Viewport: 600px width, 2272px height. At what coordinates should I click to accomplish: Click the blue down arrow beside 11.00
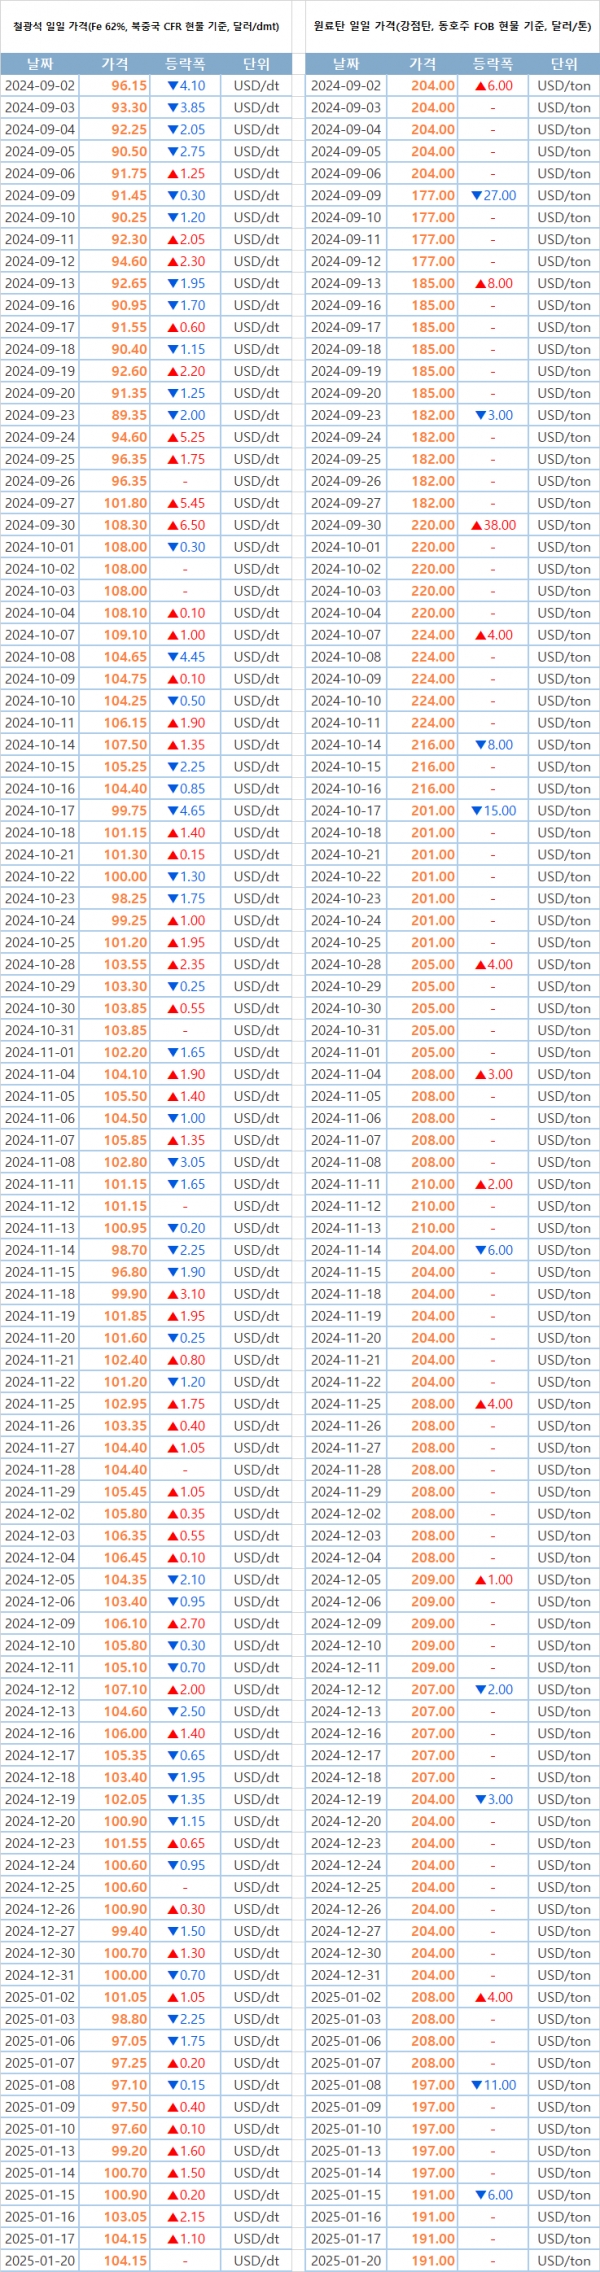(476, 2085)
